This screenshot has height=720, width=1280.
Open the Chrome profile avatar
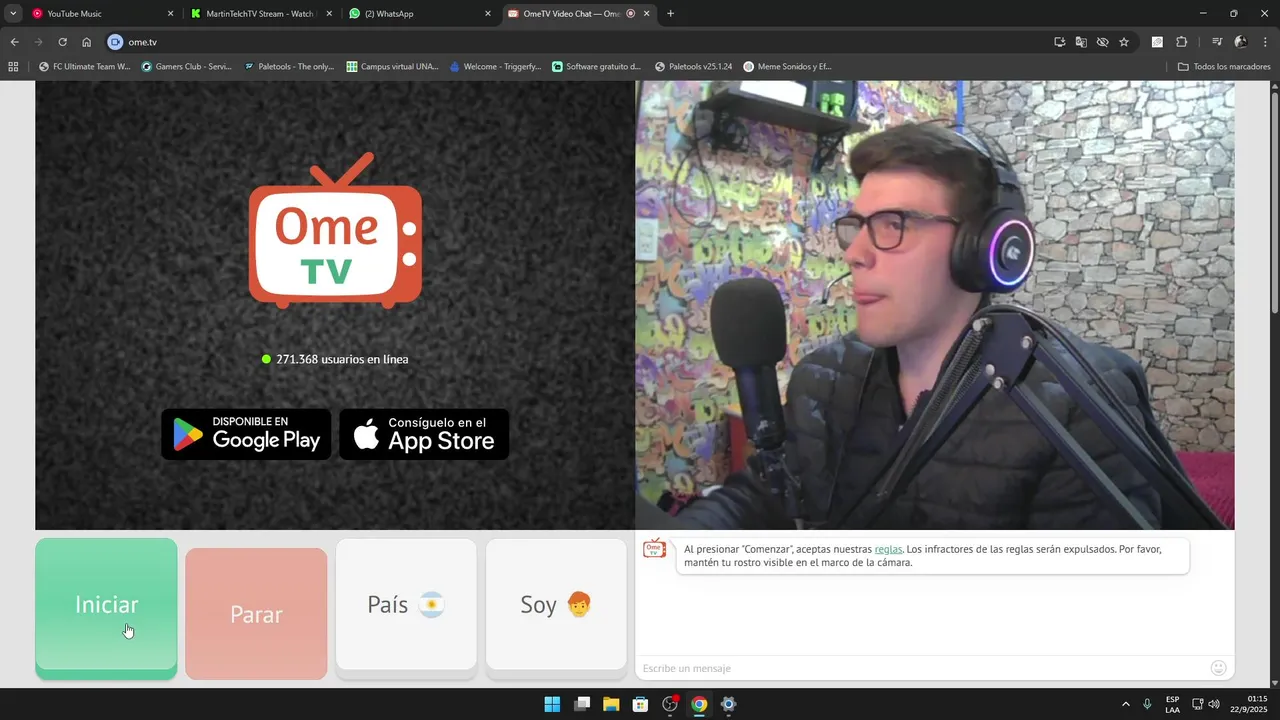coord(1241,42)
